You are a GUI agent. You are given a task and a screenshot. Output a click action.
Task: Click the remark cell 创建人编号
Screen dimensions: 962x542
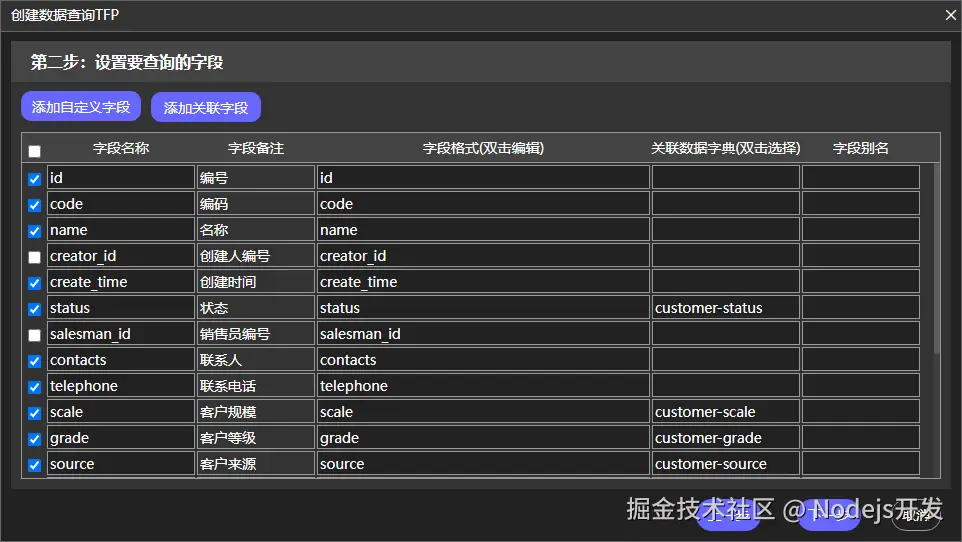coord(256,255)
